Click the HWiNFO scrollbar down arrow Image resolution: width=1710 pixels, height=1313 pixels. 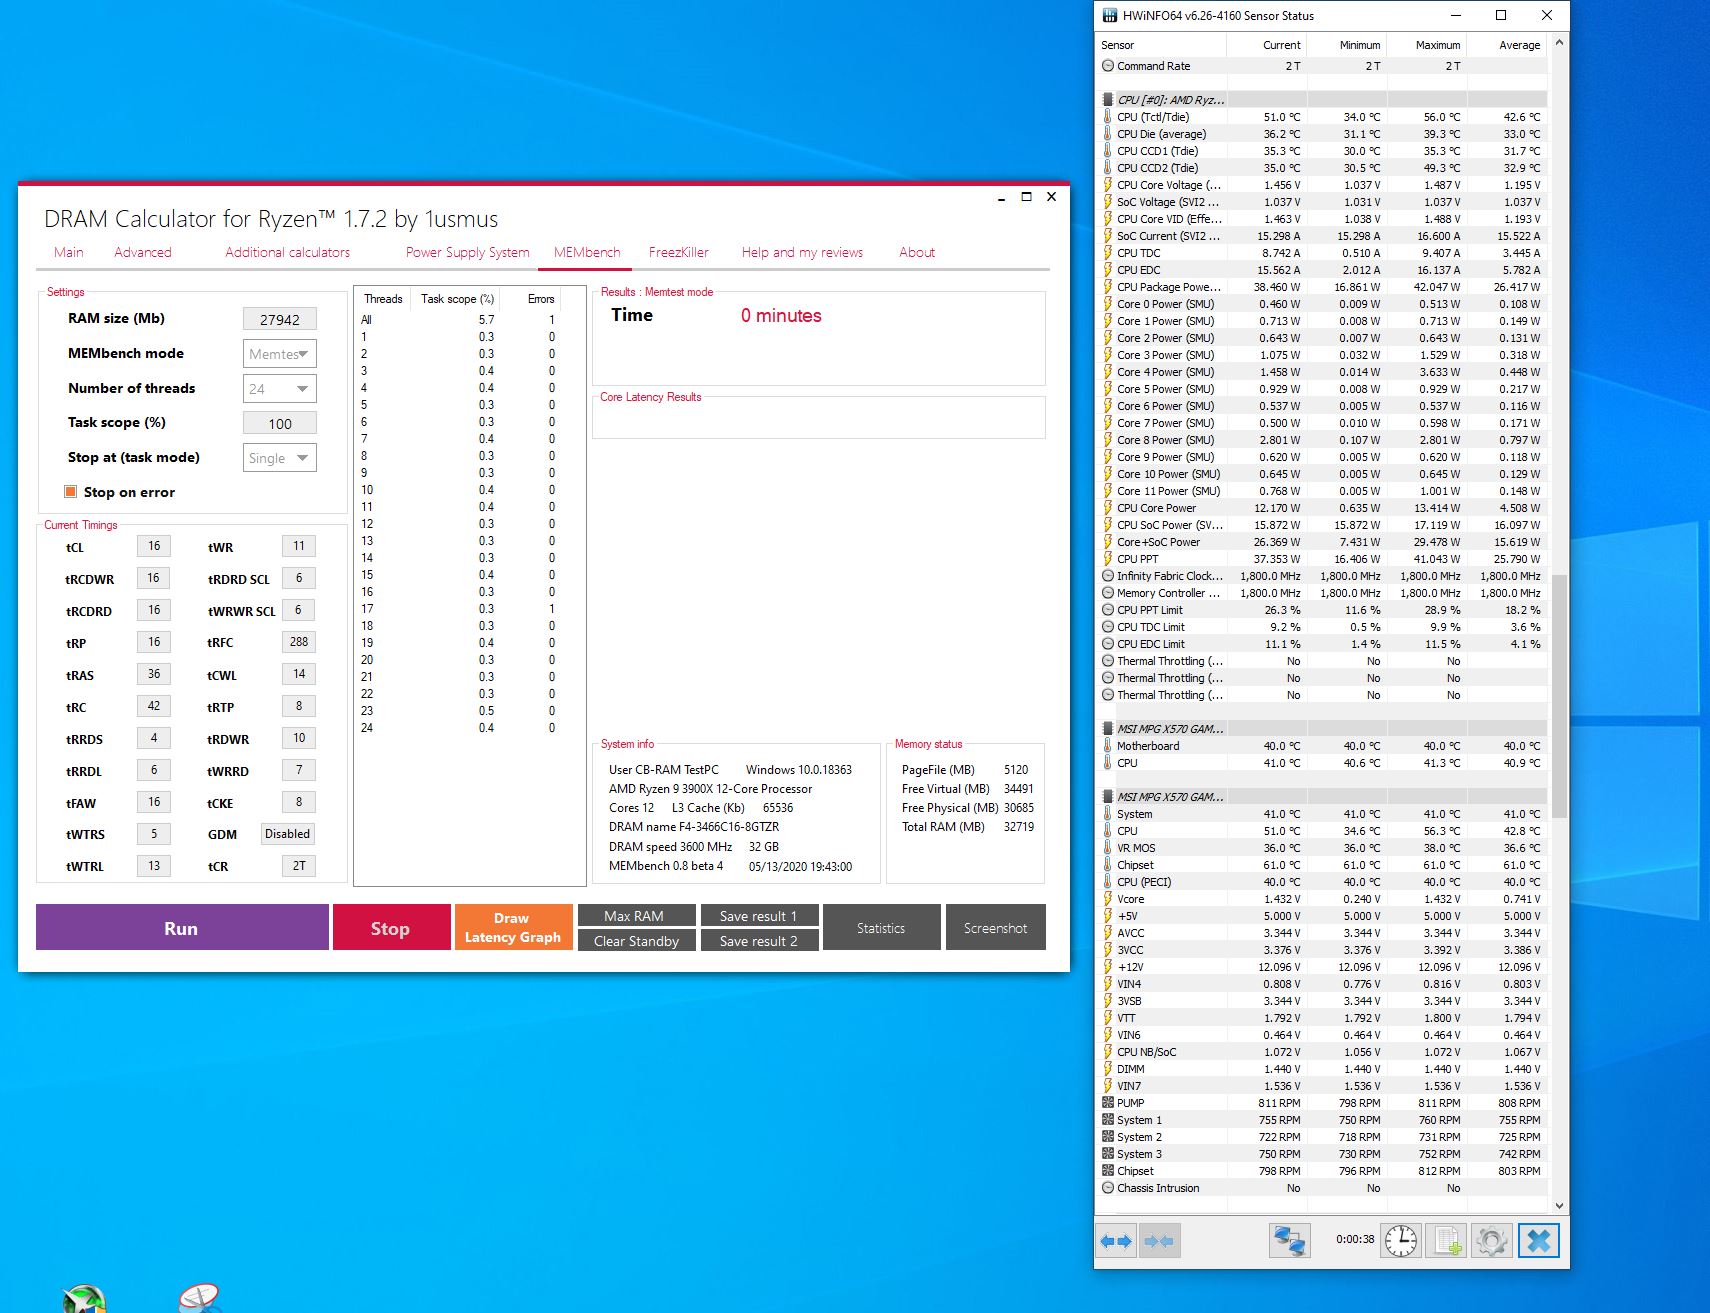click(1558, 1206)
